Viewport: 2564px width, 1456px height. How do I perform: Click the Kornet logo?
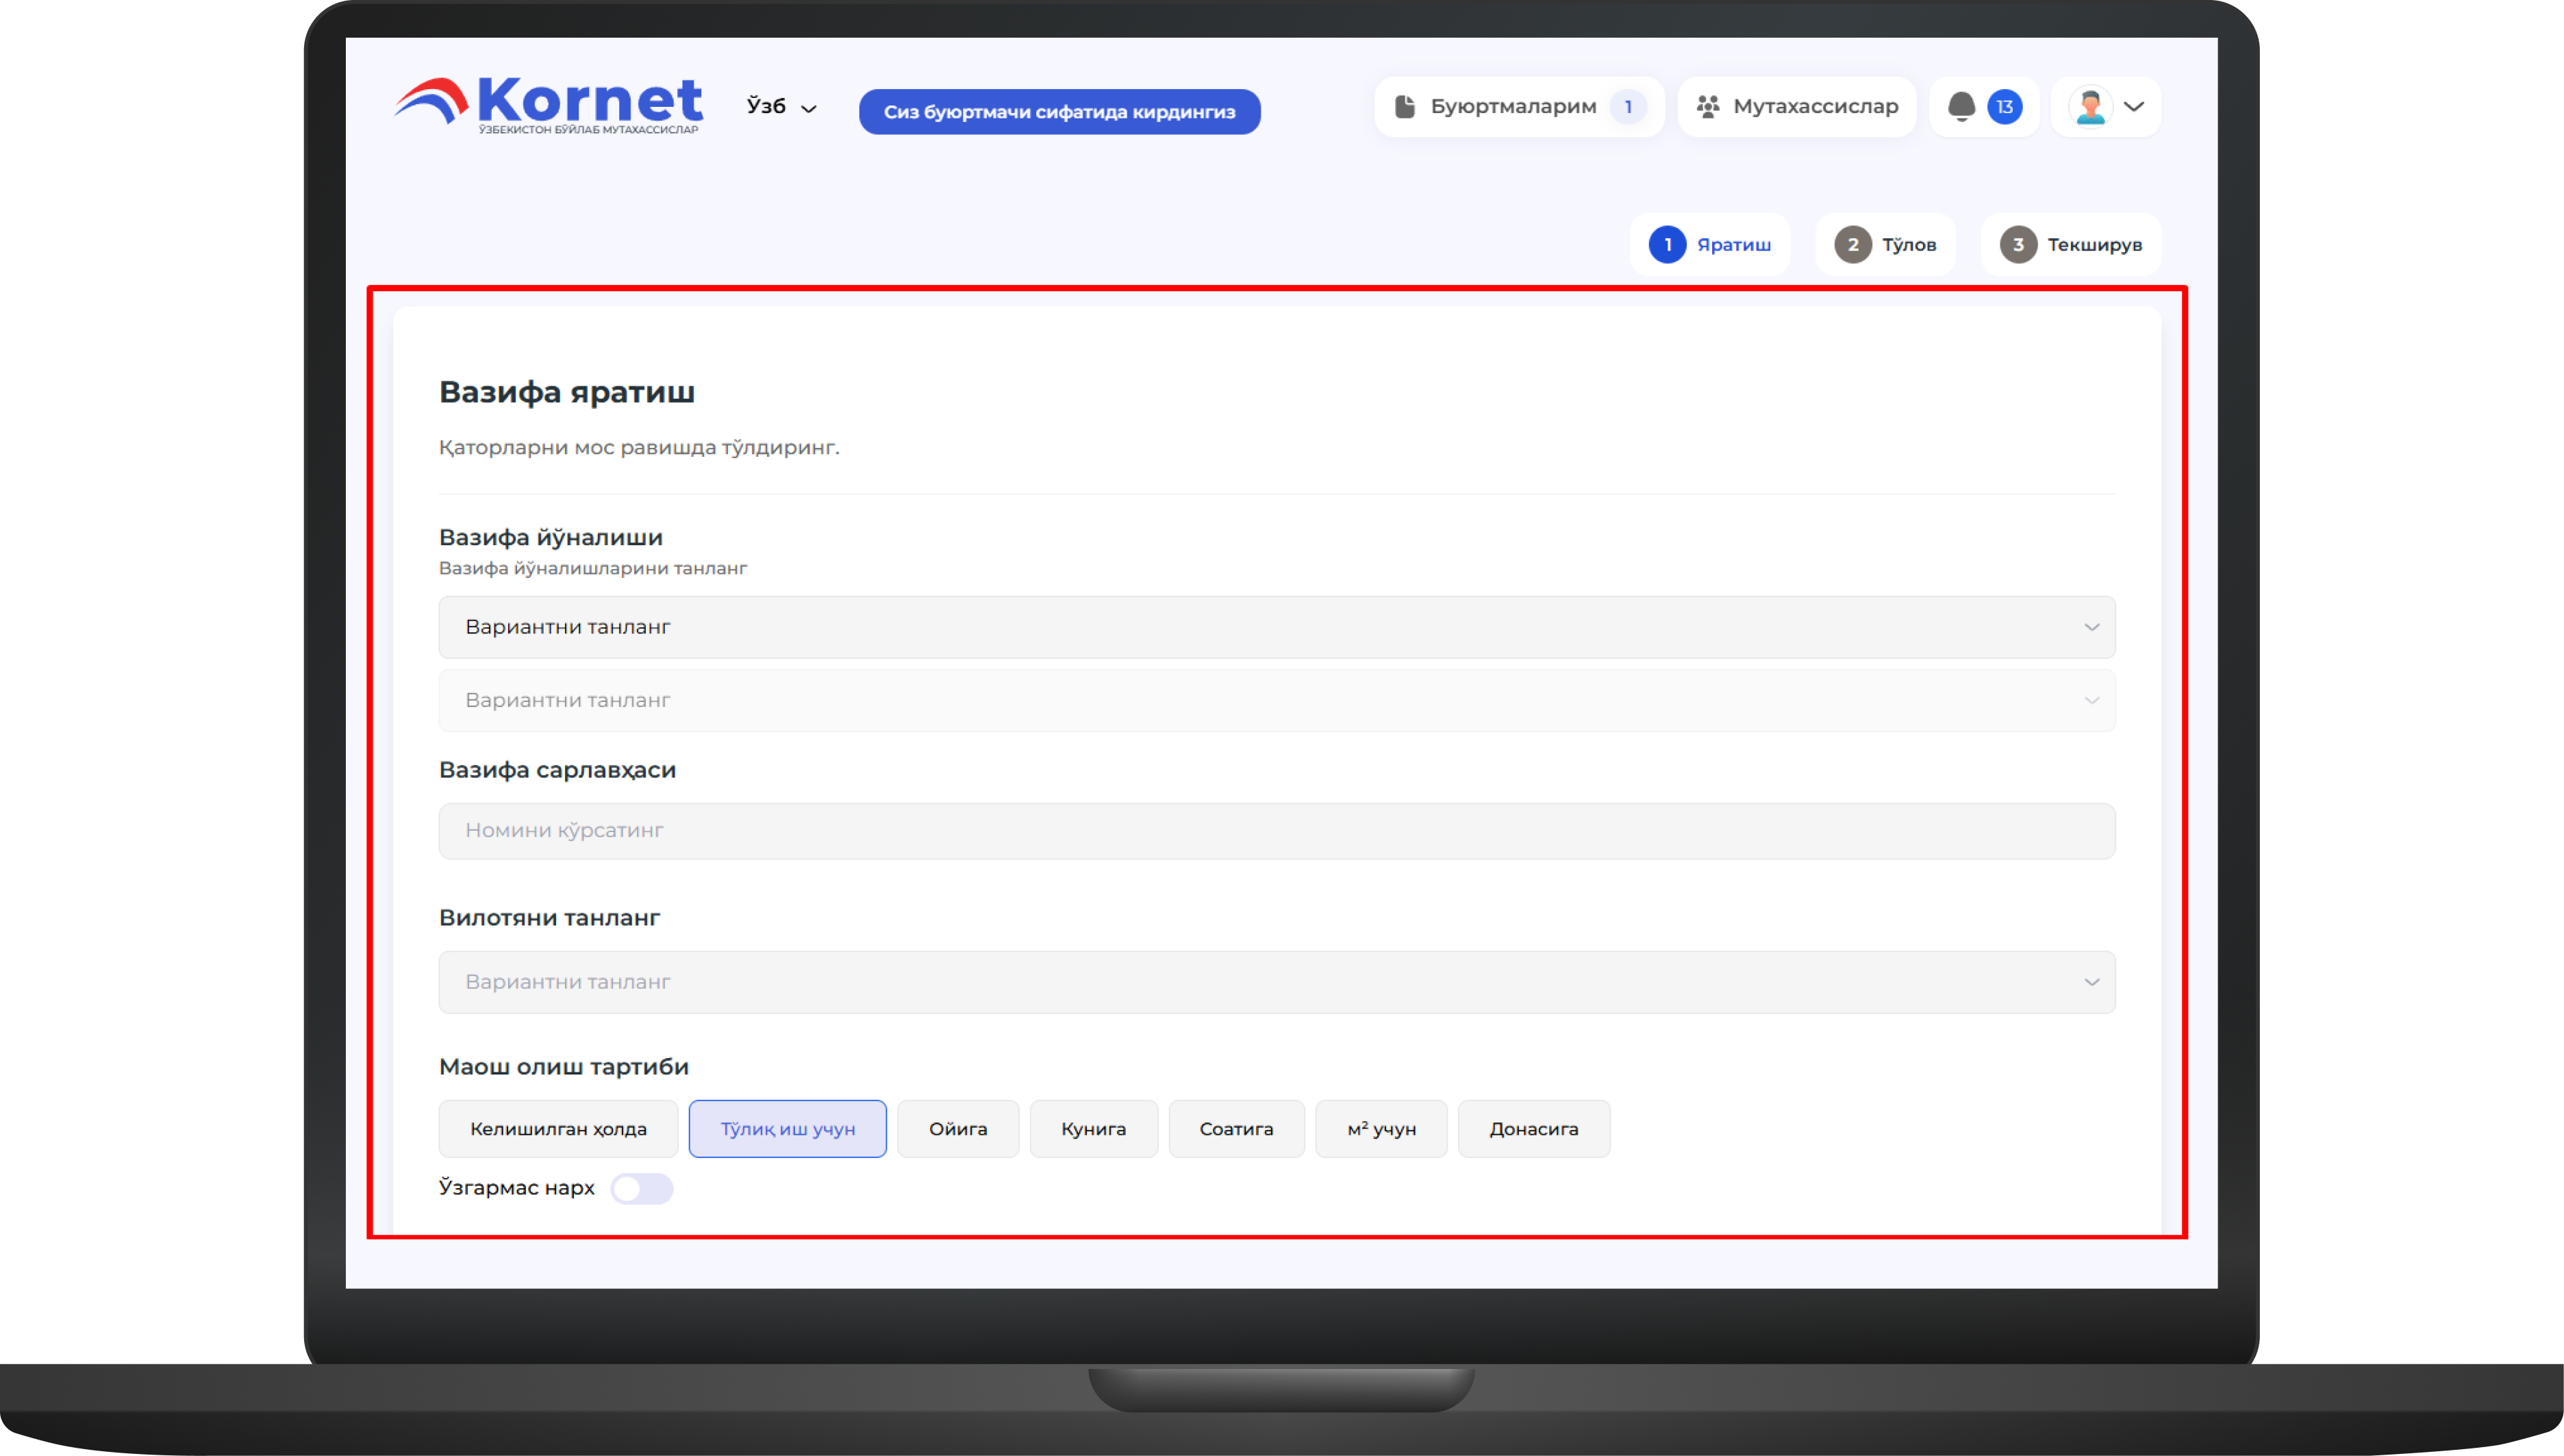pyautogui.click(x=548, y=105)
